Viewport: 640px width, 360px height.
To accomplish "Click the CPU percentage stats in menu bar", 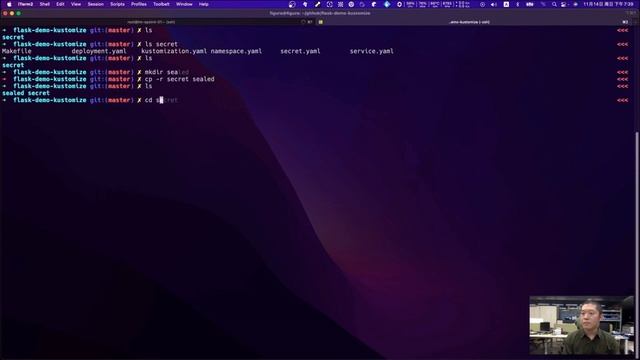I will pyautogui.click(x=411, y=4).
